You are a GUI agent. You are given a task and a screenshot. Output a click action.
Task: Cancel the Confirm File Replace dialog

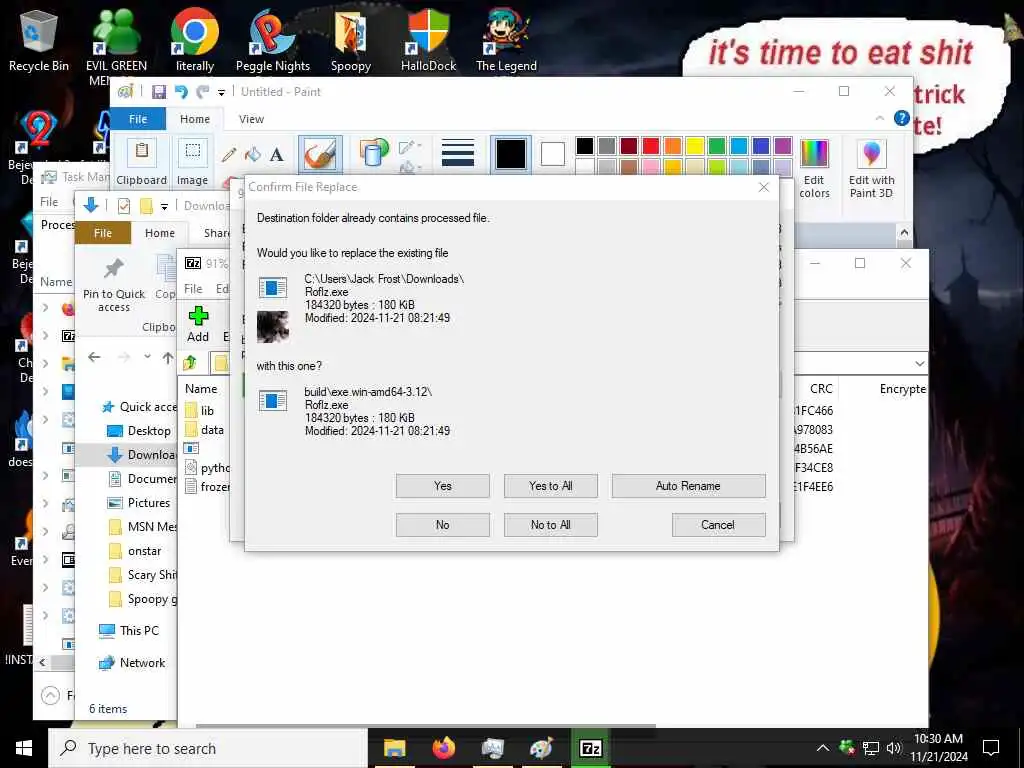pos(718,525)
